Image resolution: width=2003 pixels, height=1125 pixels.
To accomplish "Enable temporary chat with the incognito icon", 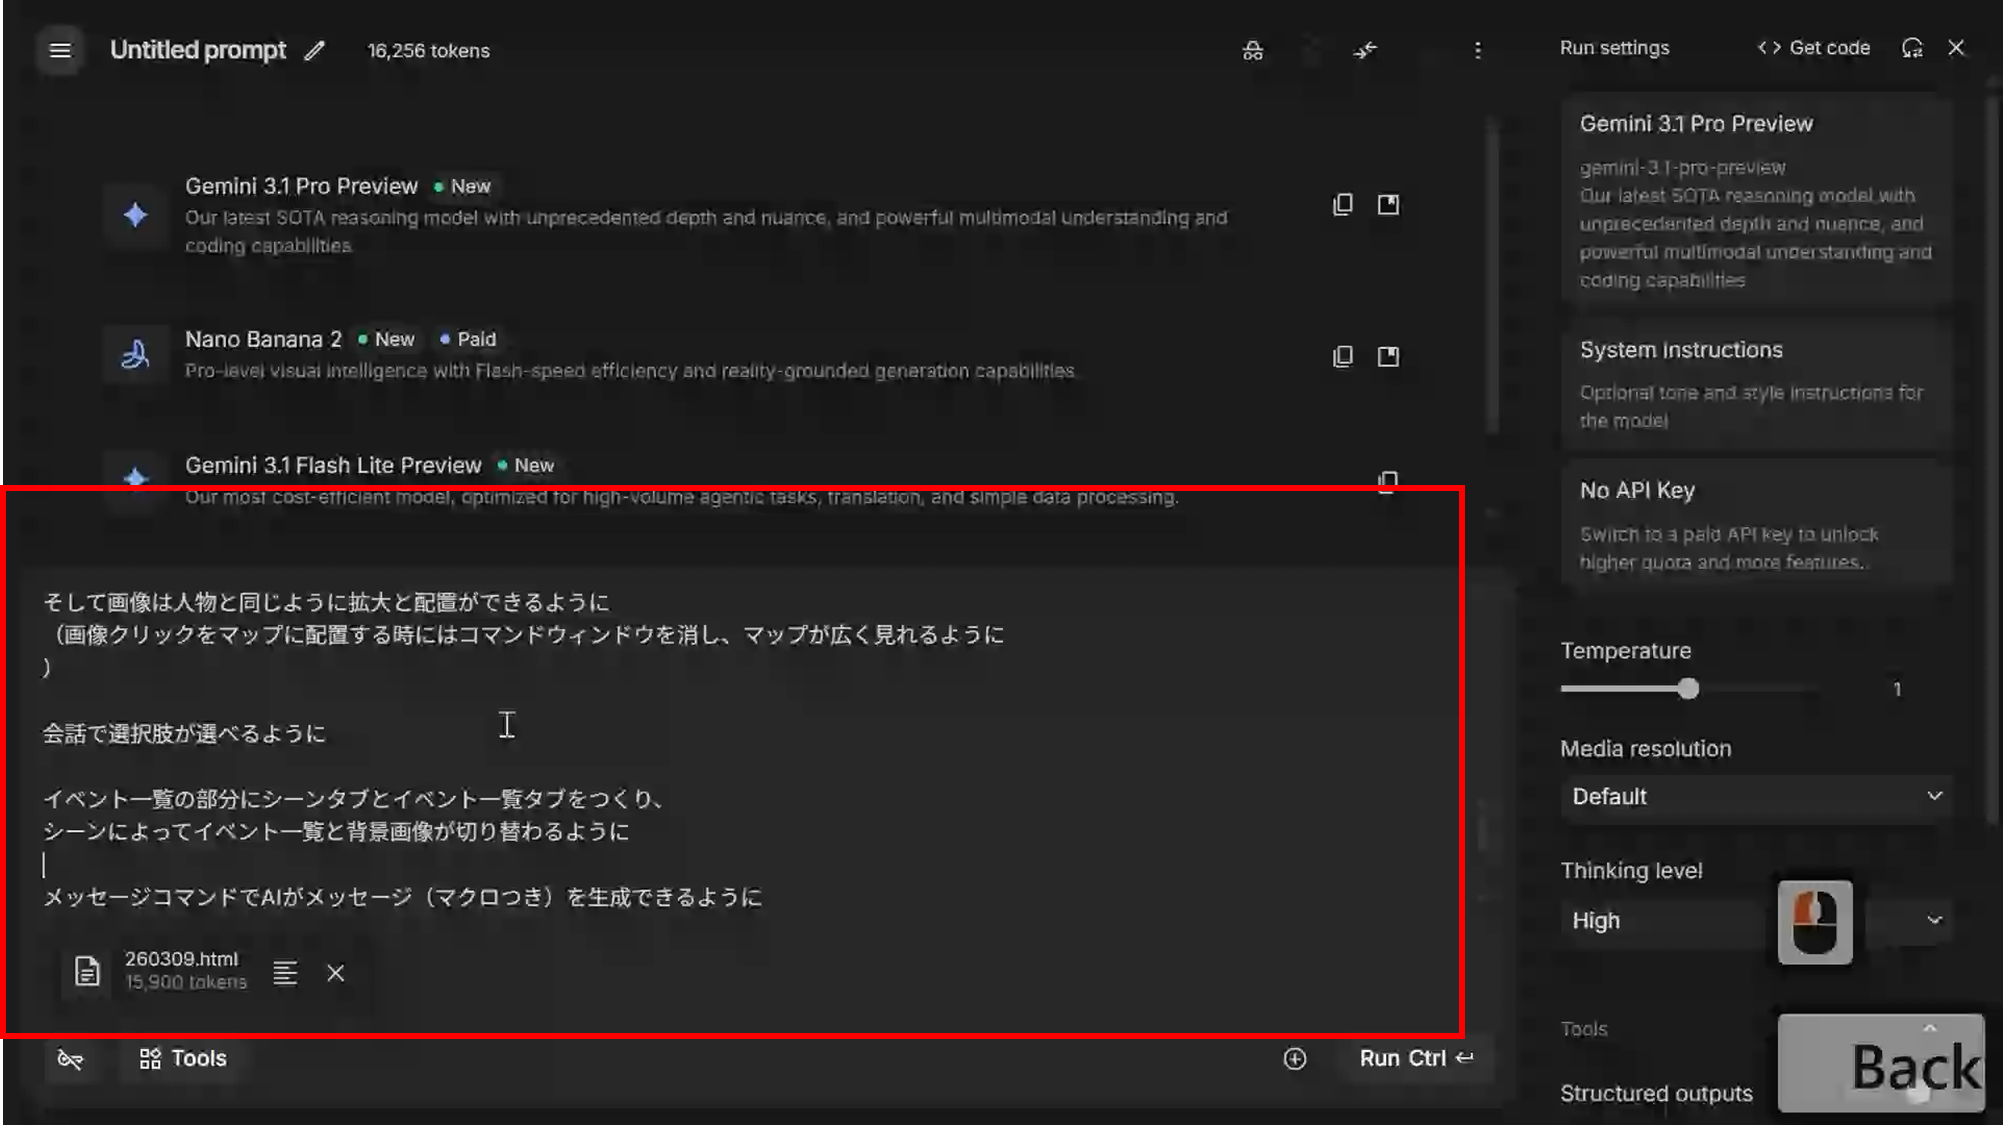I will (x=1253, y=50).
